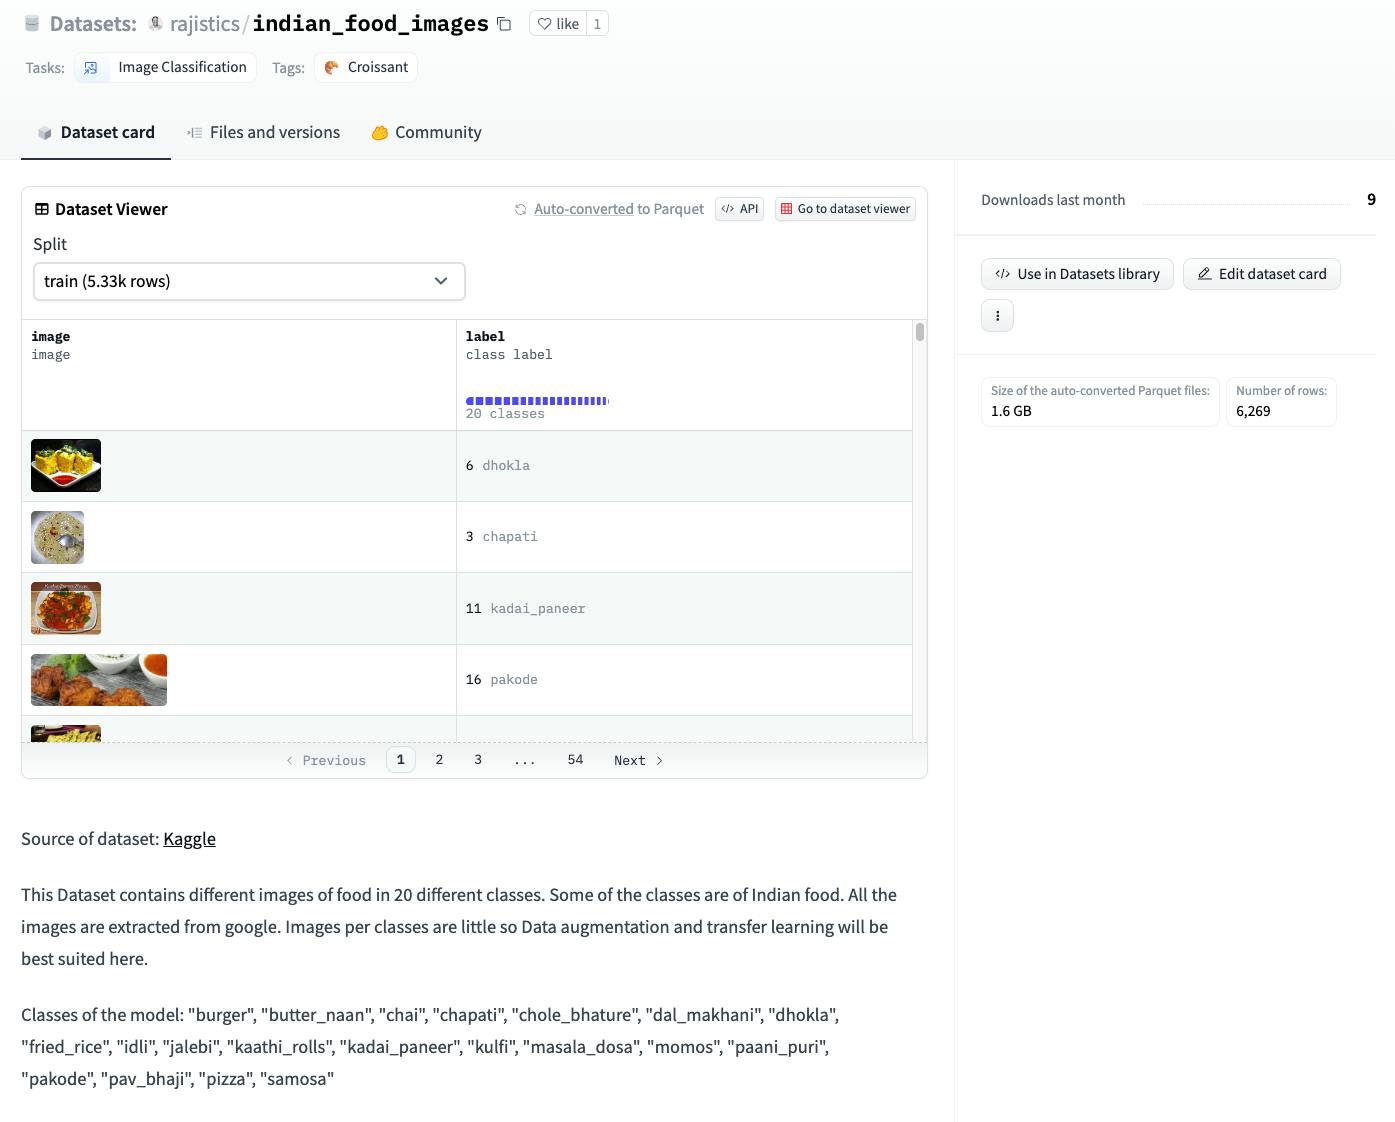The width and height of the screenshot is (1395, 1122).
Task: Copy the dataset name with the copy icon
Action: pyautogui.click(x=504, y=24)
